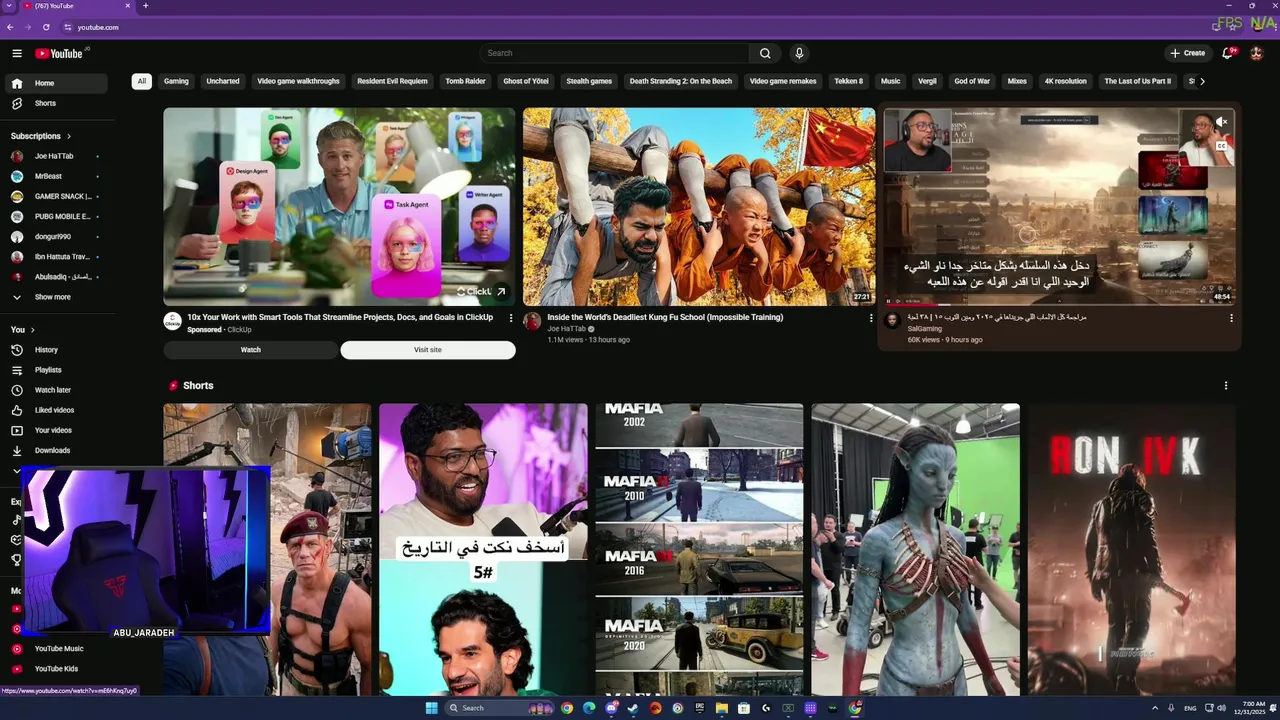
Task: Click the YouTube search input field
Action: pos(614,53)
